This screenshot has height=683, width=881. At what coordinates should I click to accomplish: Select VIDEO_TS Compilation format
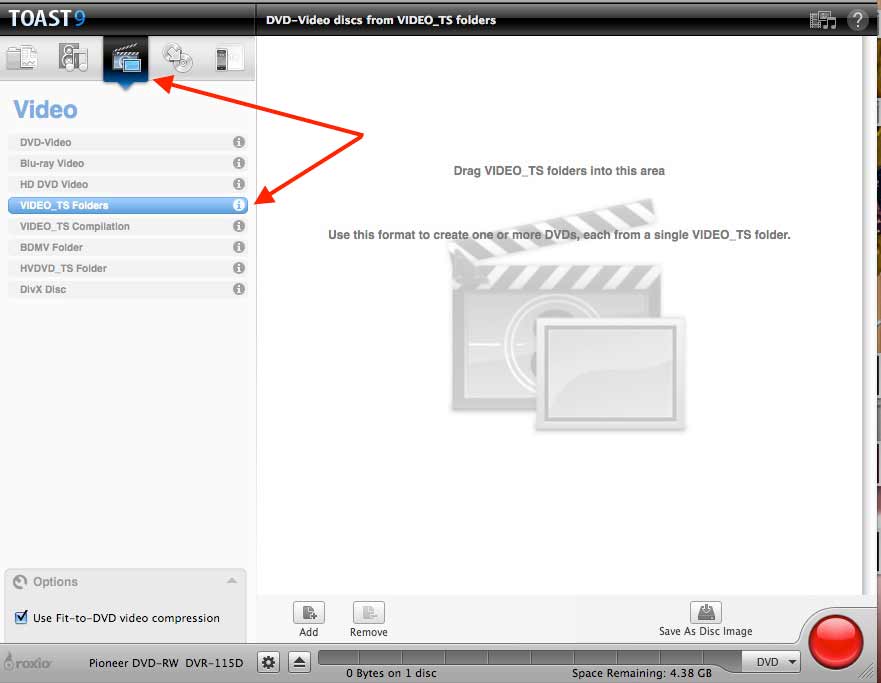coord(128,226)
